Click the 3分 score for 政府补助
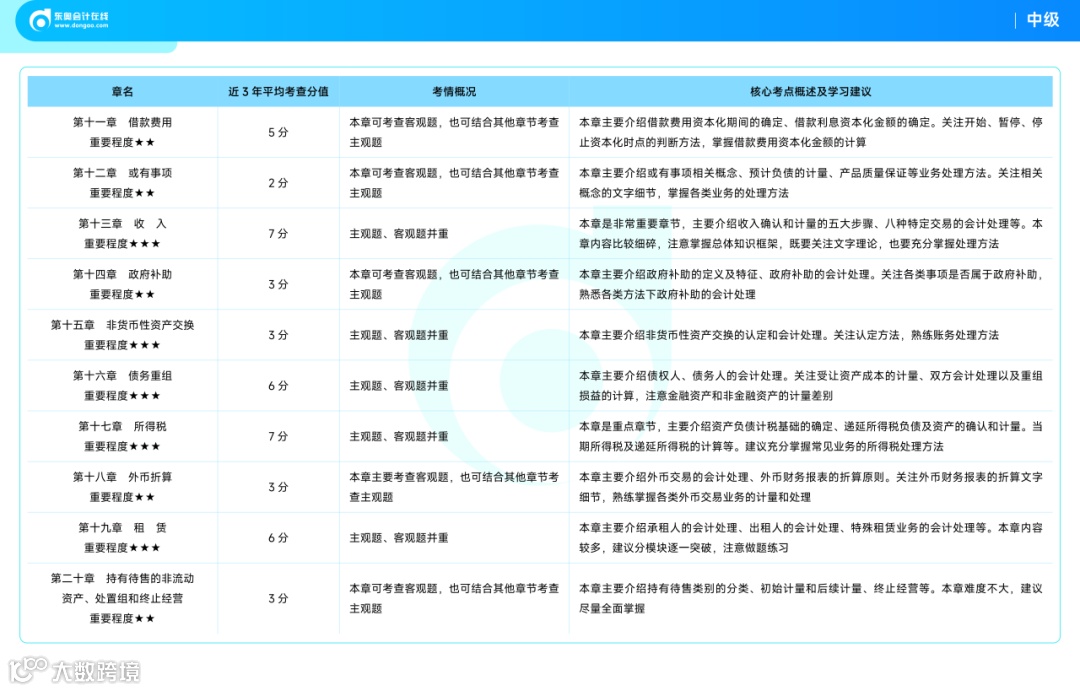 [x=278, y=285]
